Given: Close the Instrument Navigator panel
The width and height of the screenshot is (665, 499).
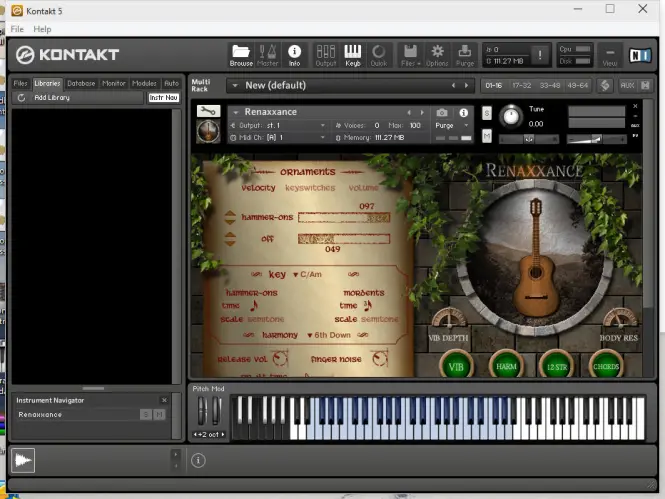Looking at the screenshot, I should [x=164, y=400].
